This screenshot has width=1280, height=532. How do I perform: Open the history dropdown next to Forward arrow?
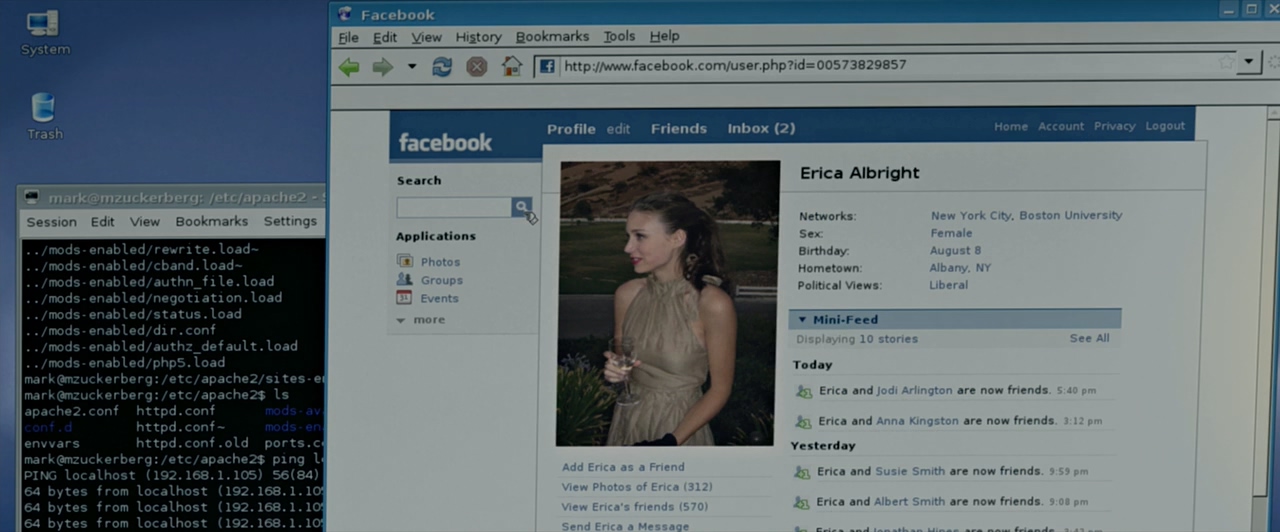(x=411, y=67)
